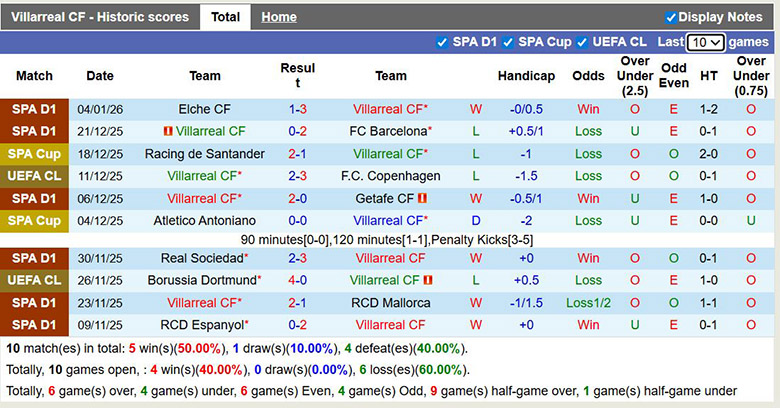The height and width of the screenshot is (408, 780).
Task: Click red card icon beside Getafe CF
Action: (x=423, y=198)
